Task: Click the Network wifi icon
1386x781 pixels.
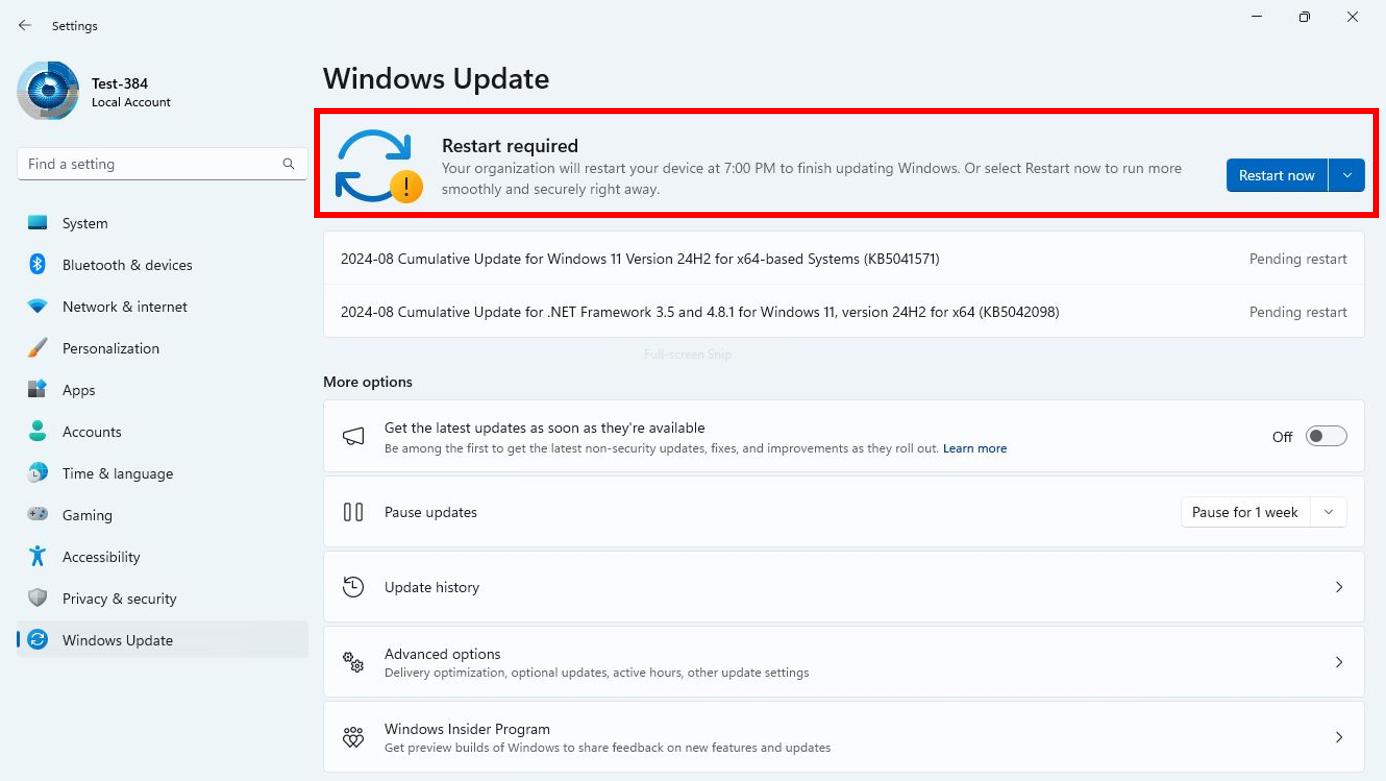Action: (38, 306)
